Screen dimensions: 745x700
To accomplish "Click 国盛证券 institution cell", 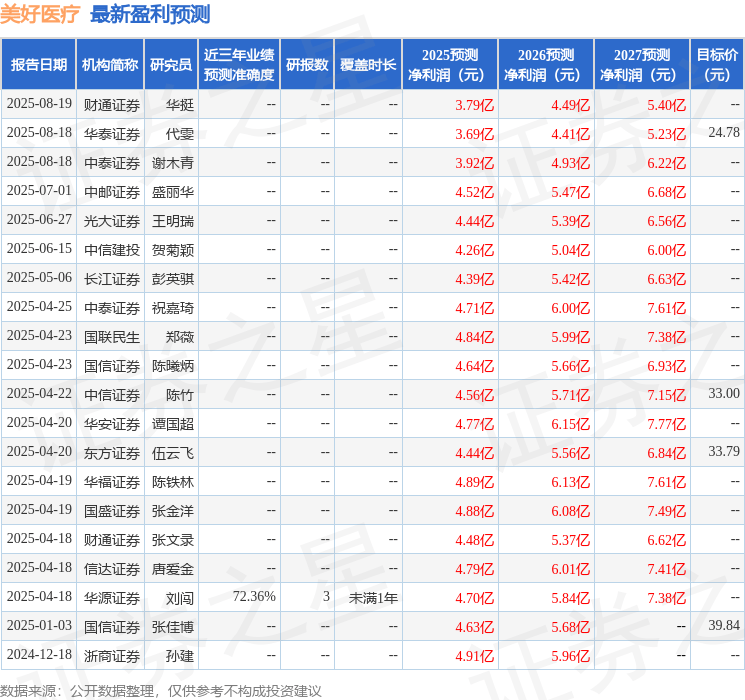I will (x=112, y=510).
